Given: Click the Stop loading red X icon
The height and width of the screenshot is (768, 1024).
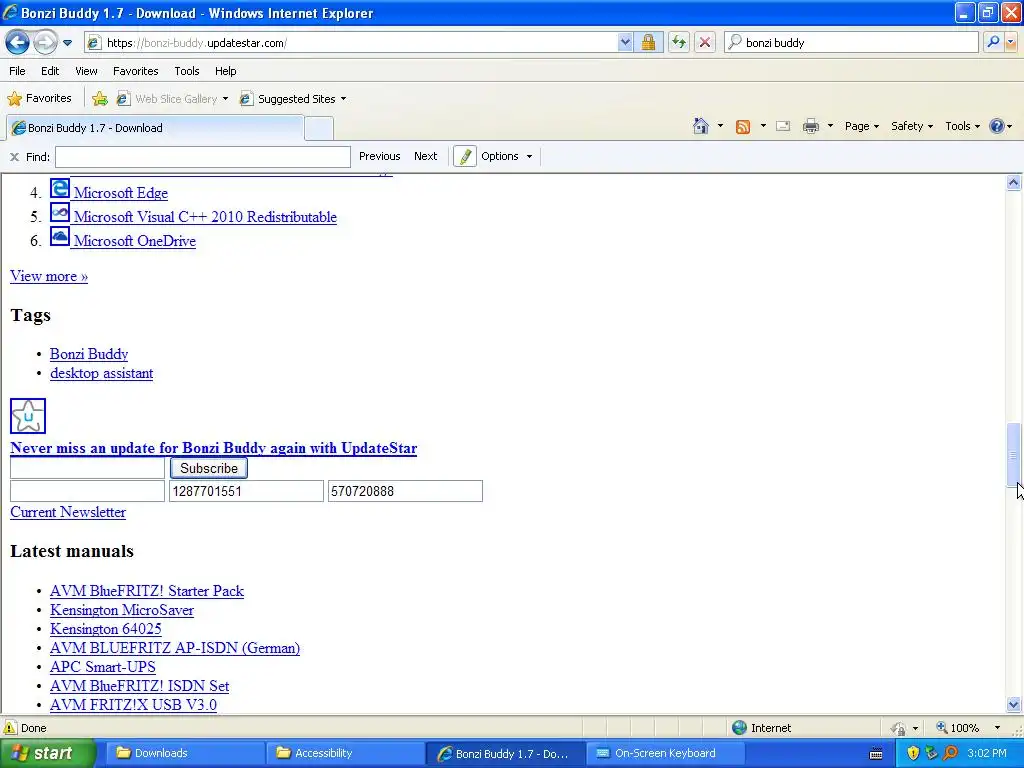Looking at the screenshot, I should (705, 42).
